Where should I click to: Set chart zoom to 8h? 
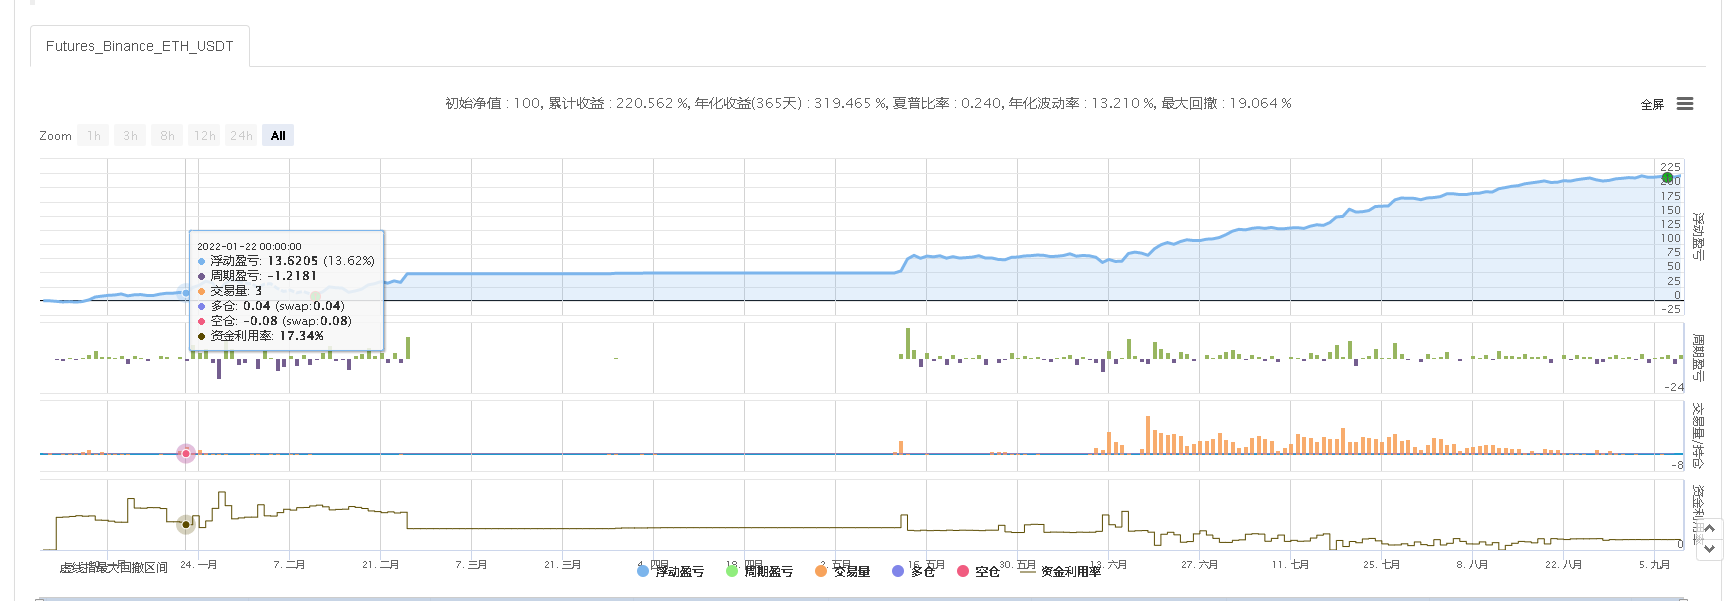[x=168, y=136]
